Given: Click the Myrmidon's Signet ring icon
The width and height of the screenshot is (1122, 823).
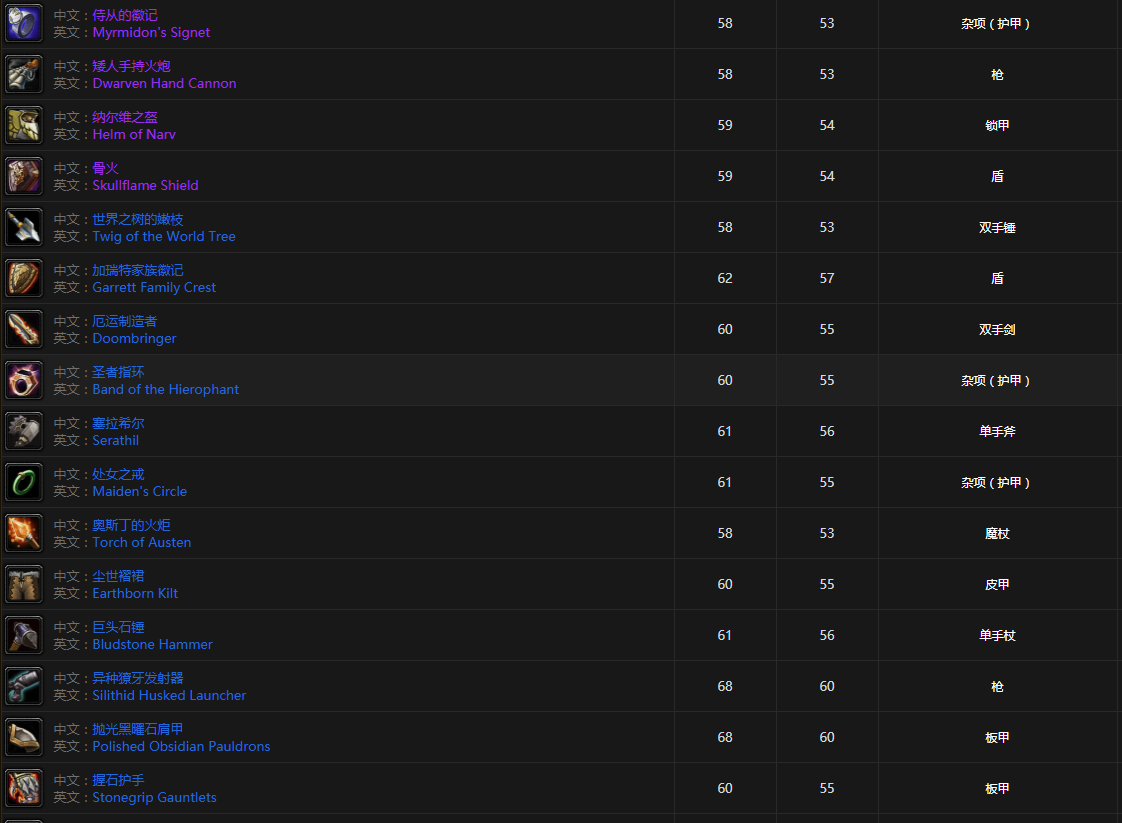Looking at the screenshot, I should coord(24,23).
